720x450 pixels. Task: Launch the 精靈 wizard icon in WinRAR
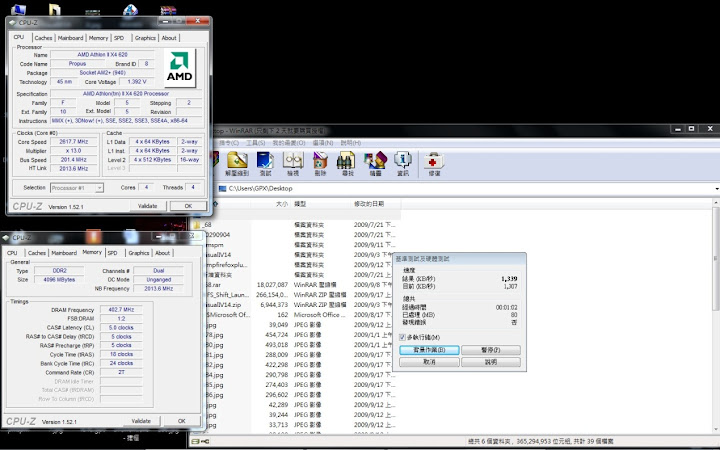(375, 163)
